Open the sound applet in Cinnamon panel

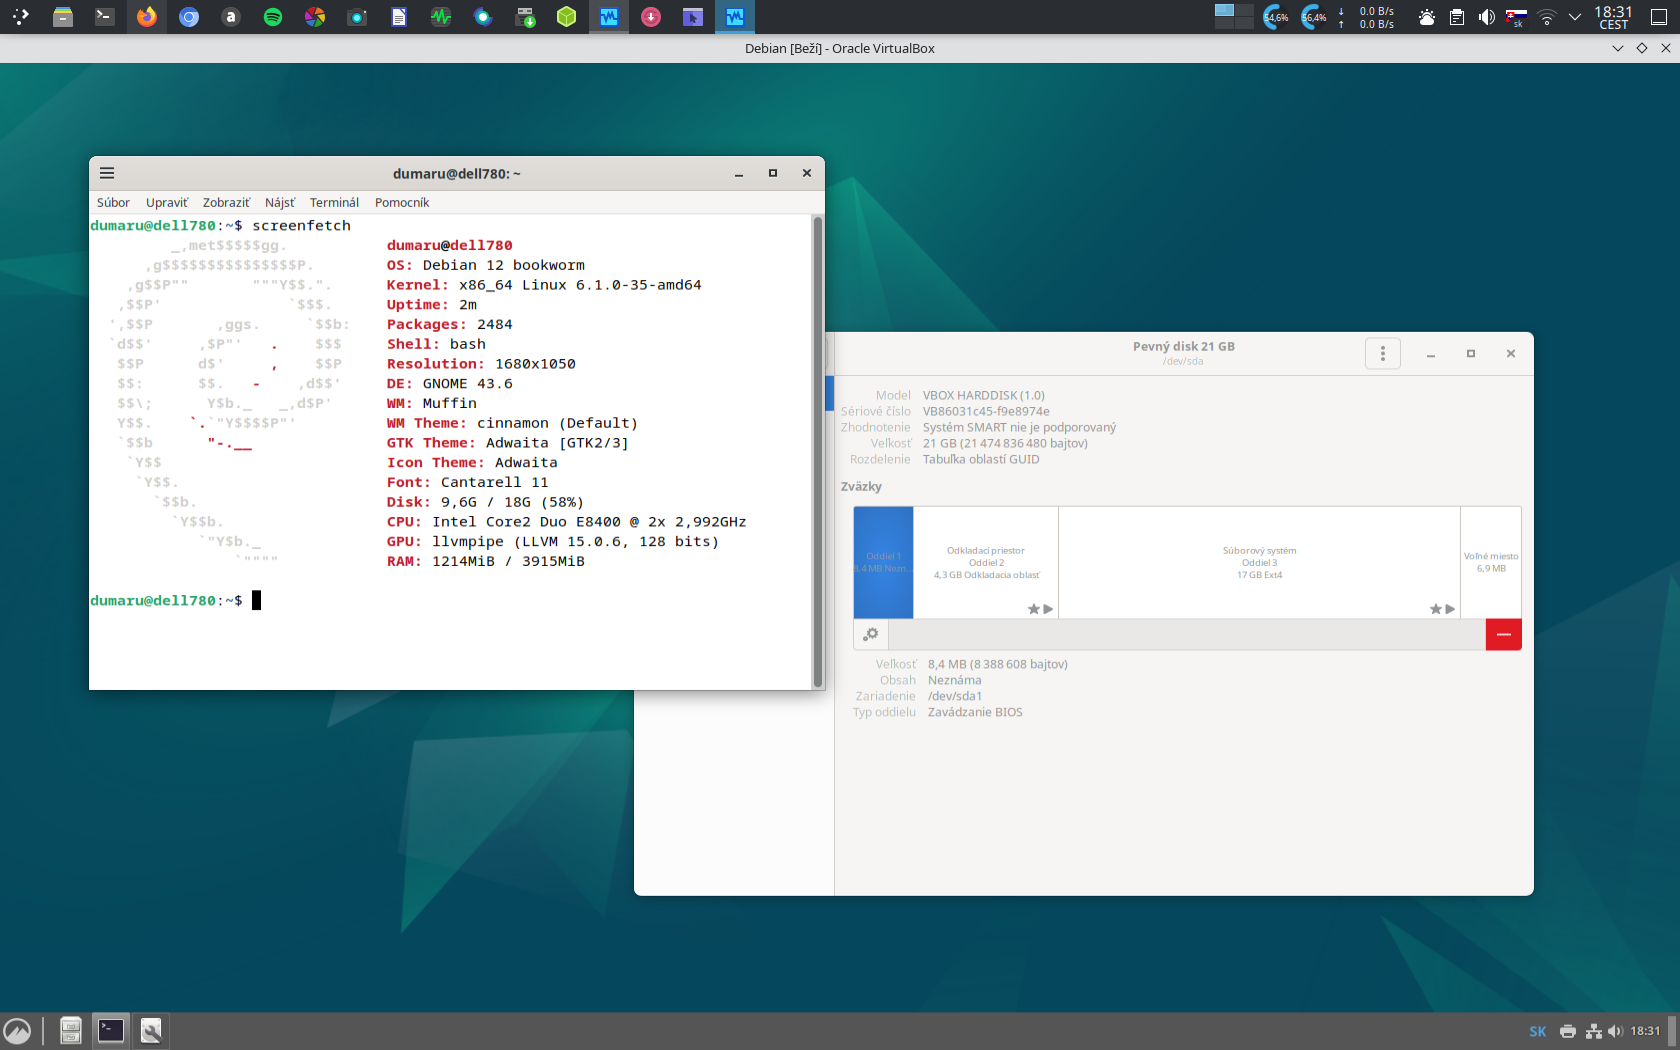[x=1615, y=1031]
